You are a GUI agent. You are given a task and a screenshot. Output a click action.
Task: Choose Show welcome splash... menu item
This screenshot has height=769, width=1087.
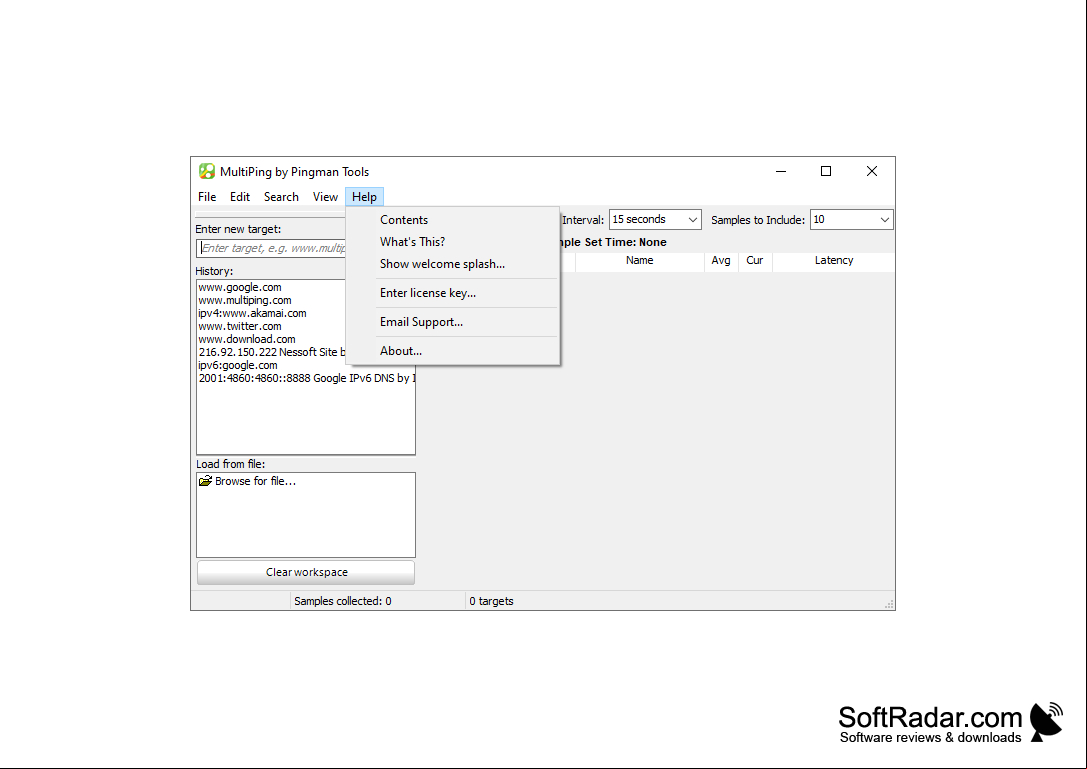pyautogui.click(x=453, y=264)
